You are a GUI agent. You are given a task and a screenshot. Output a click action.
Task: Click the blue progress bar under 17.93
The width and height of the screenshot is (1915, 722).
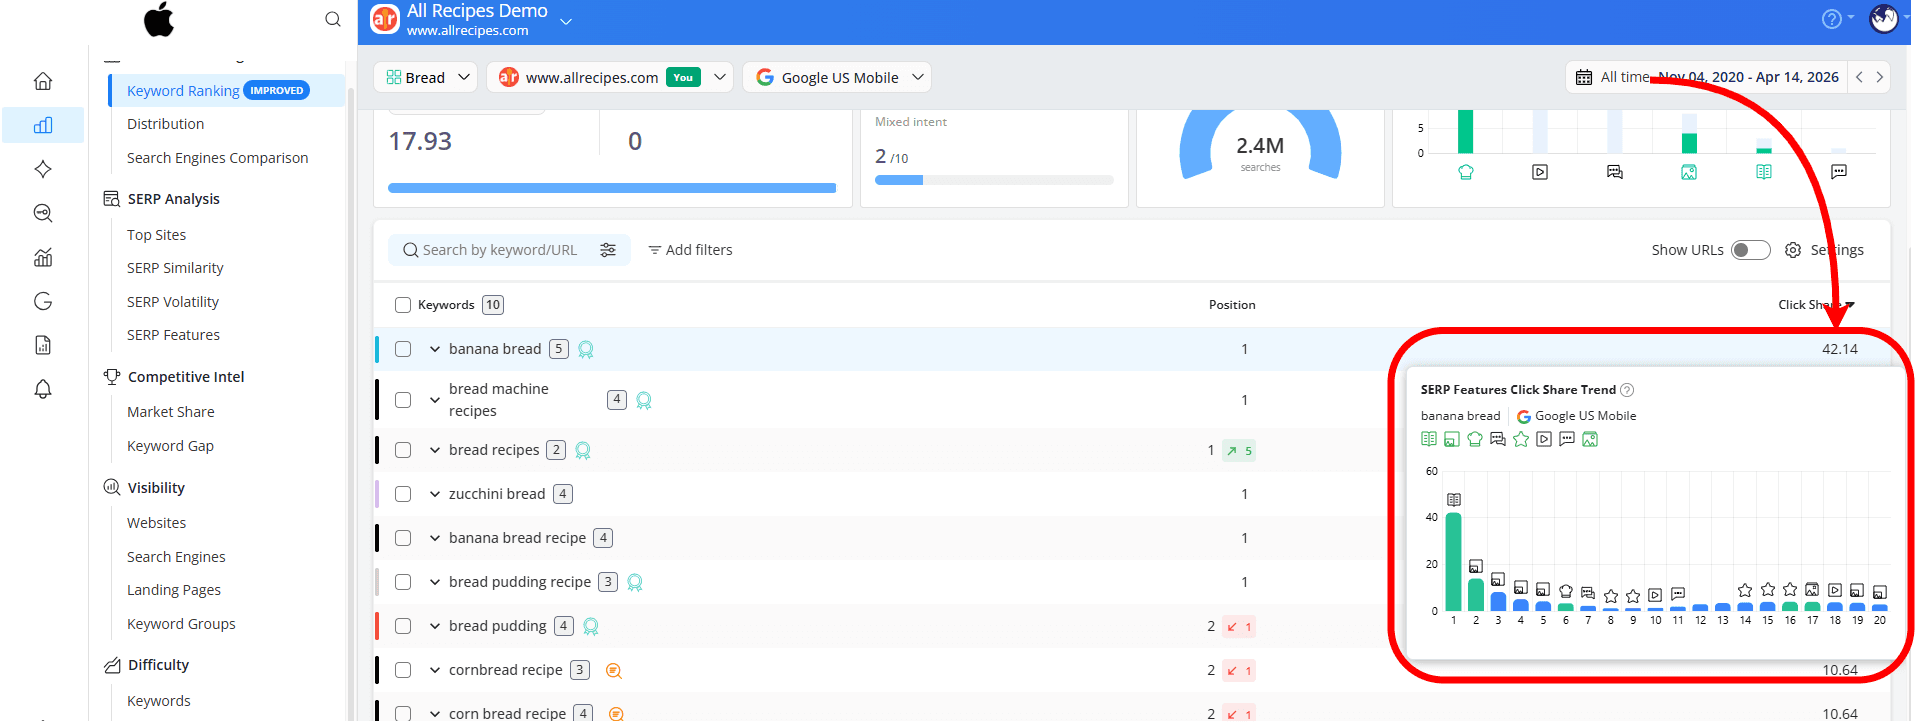(612, 188)
